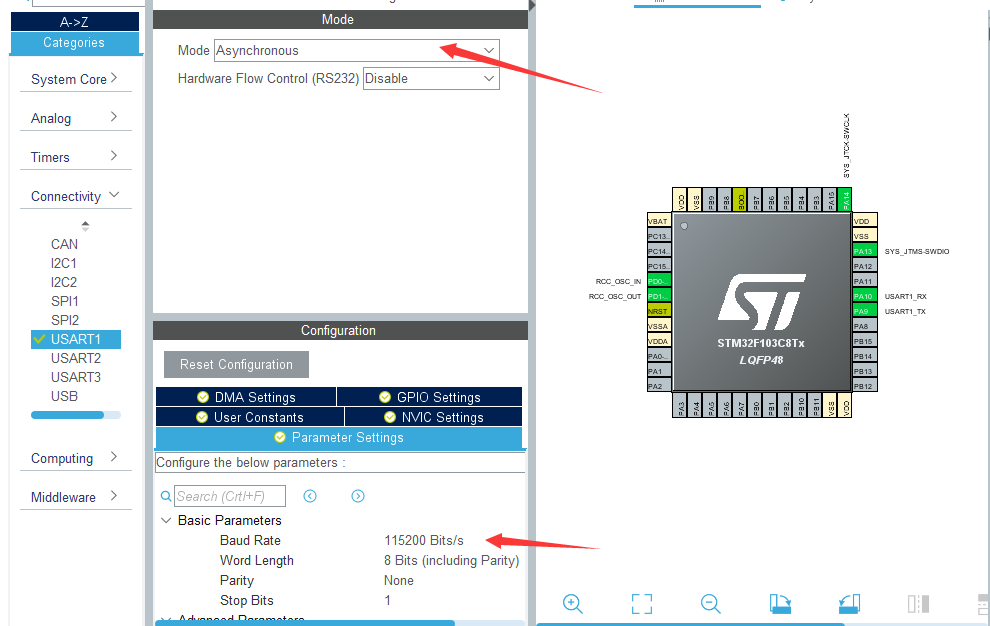Click the split view layout icon
990x626 pixels.
click(918, 603)
